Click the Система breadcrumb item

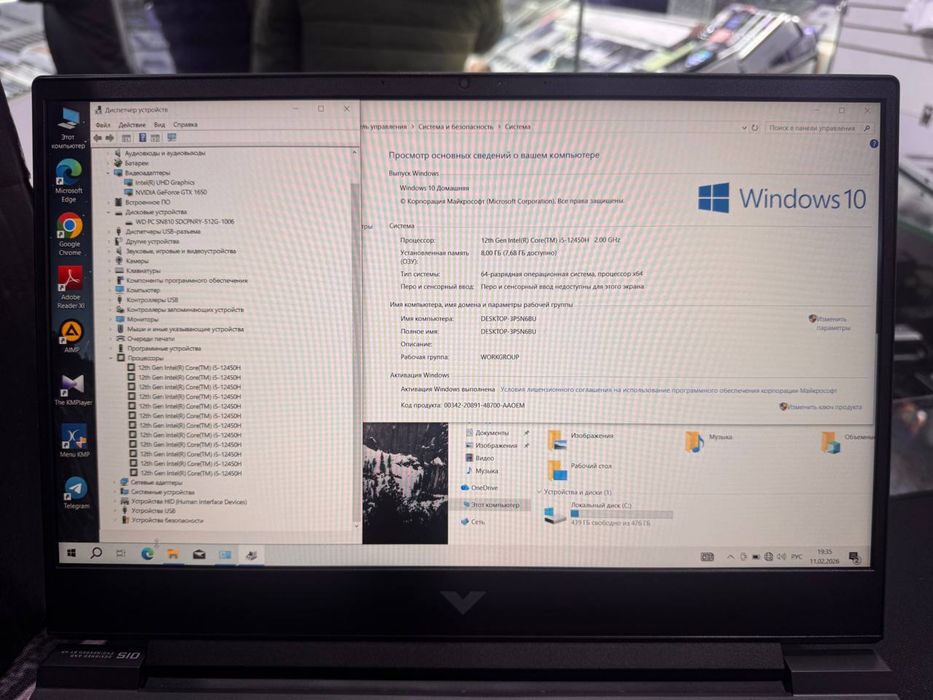pos(518,126)
